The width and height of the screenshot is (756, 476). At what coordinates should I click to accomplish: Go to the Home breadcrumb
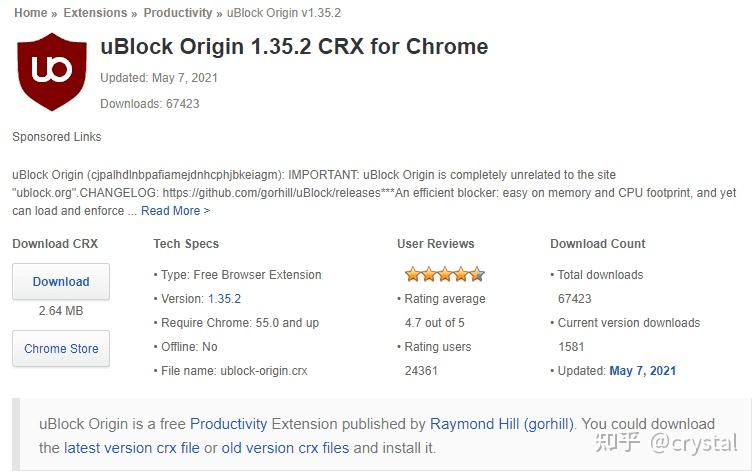pyautogui.click(x=31, y=13)
